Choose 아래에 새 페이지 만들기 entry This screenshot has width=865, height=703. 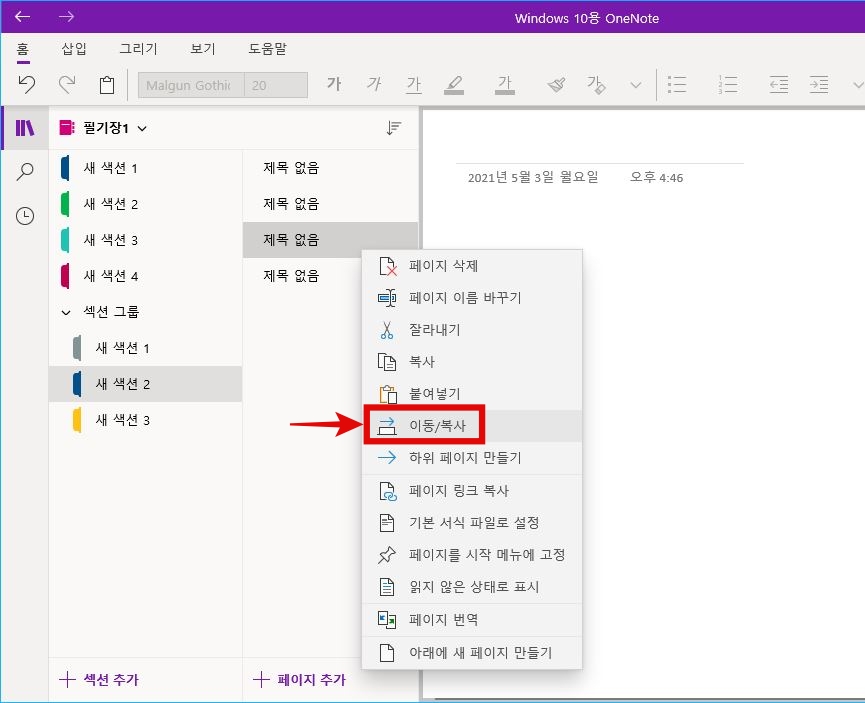[x=472, y=653]
